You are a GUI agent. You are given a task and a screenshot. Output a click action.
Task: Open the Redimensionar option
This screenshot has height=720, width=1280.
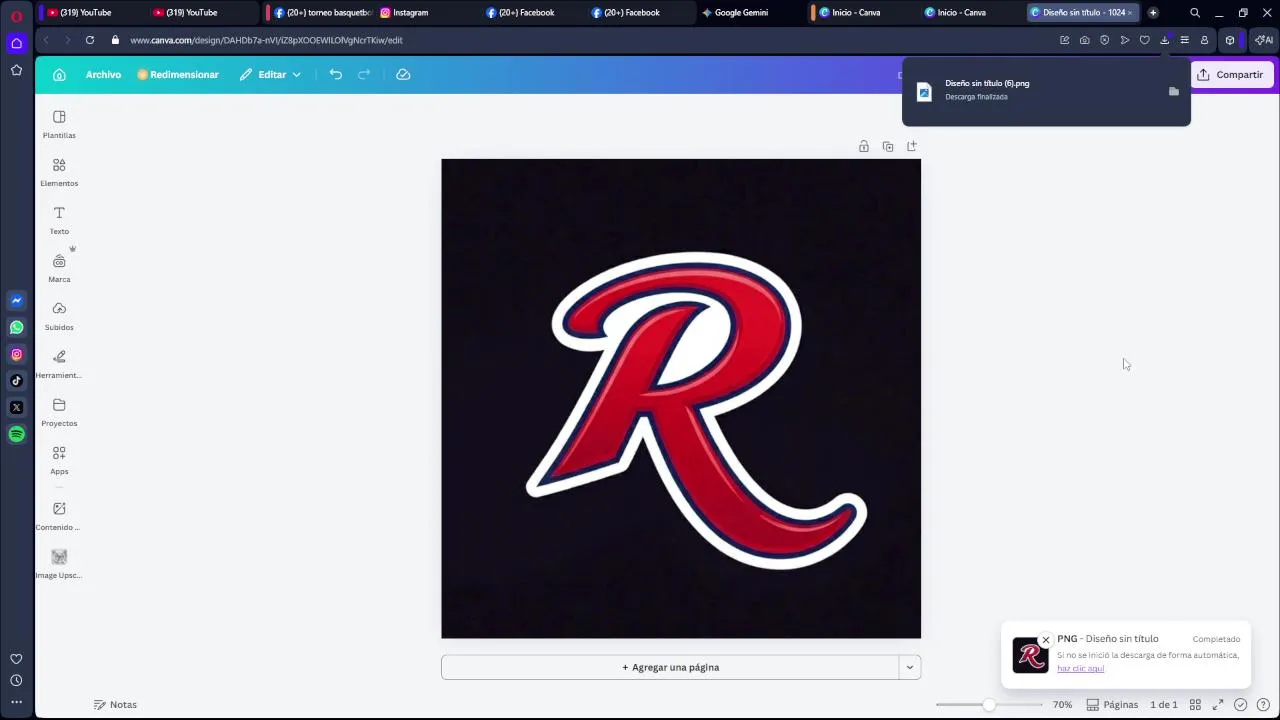pyautogui.click(x=178, y=75)
